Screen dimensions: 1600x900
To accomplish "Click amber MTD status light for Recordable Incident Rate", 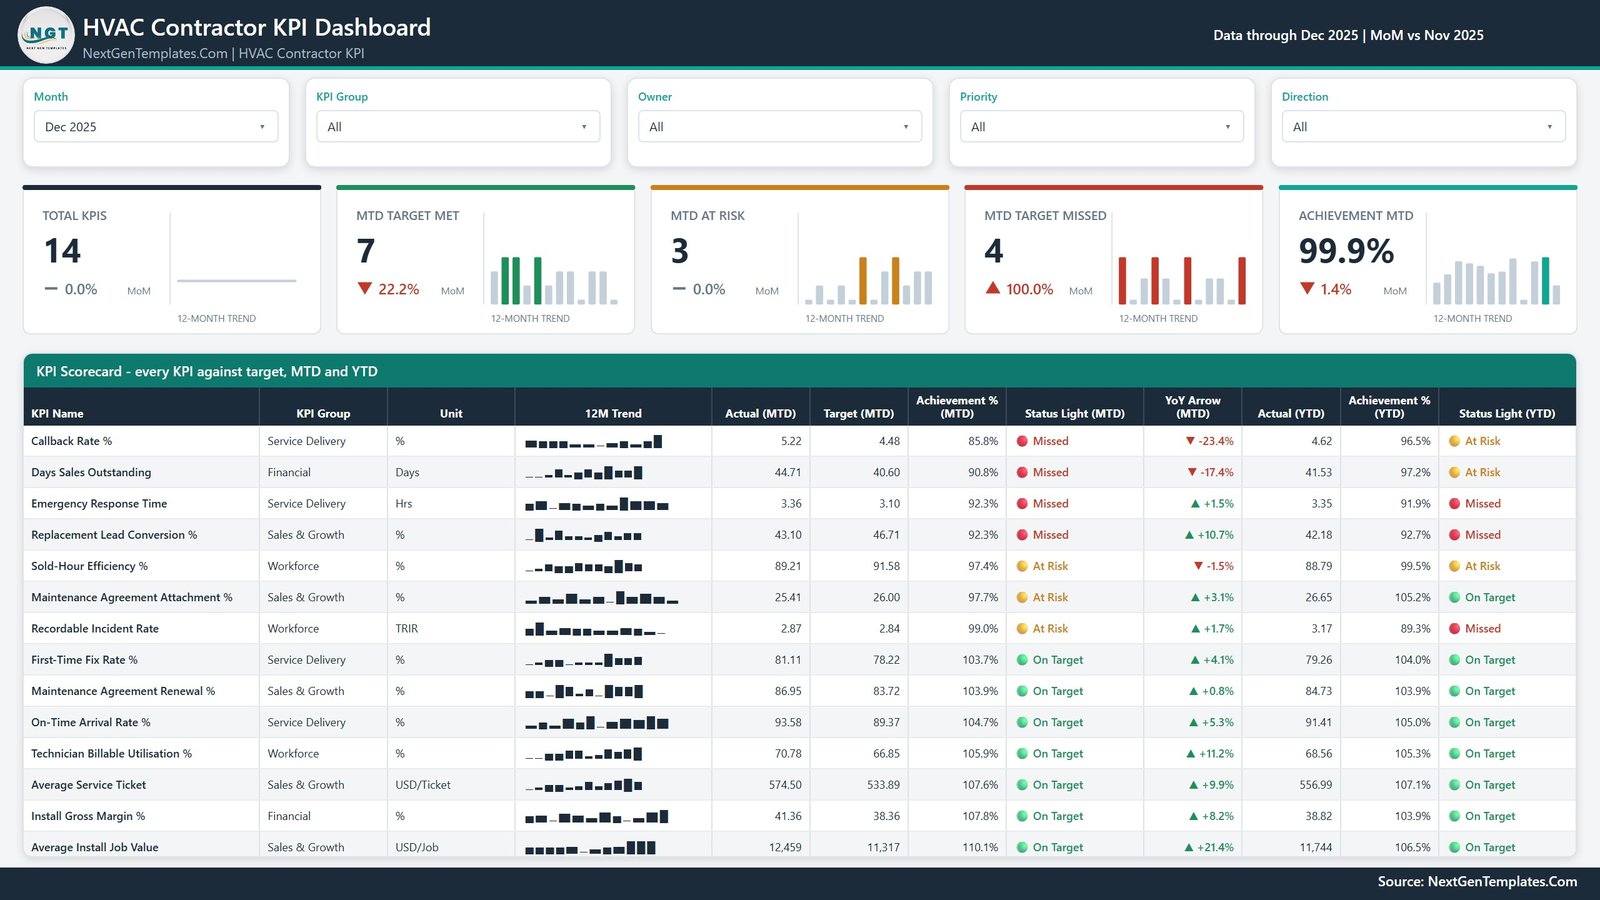I will 1023,629.
